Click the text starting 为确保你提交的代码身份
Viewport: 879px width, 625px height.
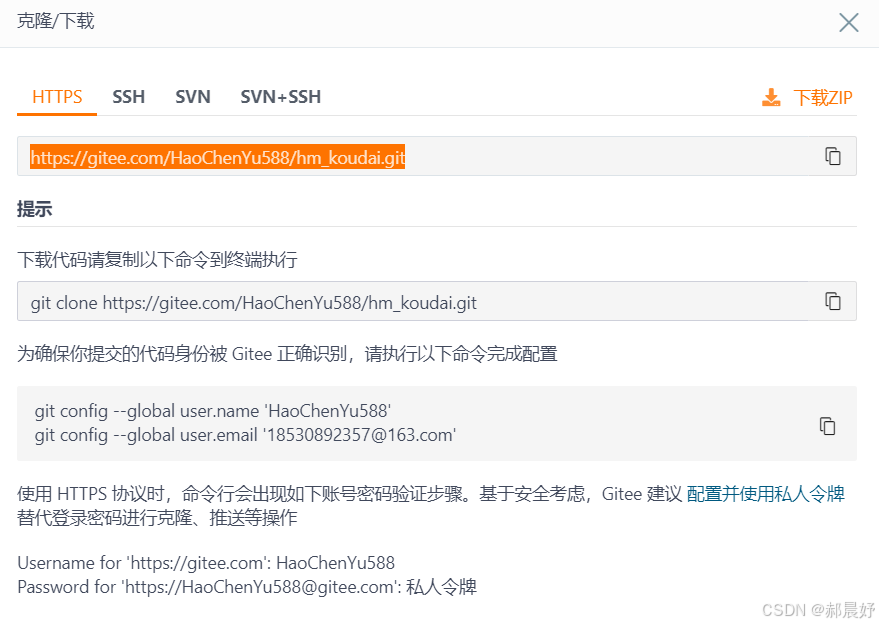(287, 354)
